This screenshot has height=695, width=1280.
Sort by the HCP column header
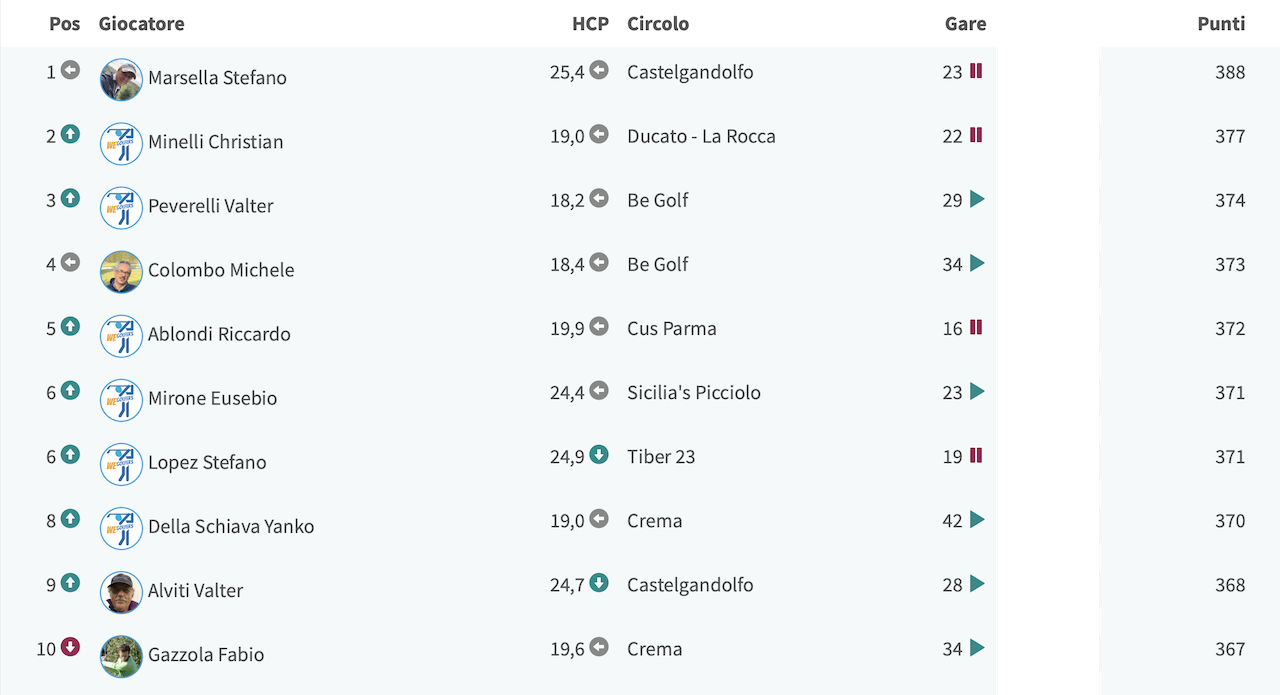pos(590,24)
